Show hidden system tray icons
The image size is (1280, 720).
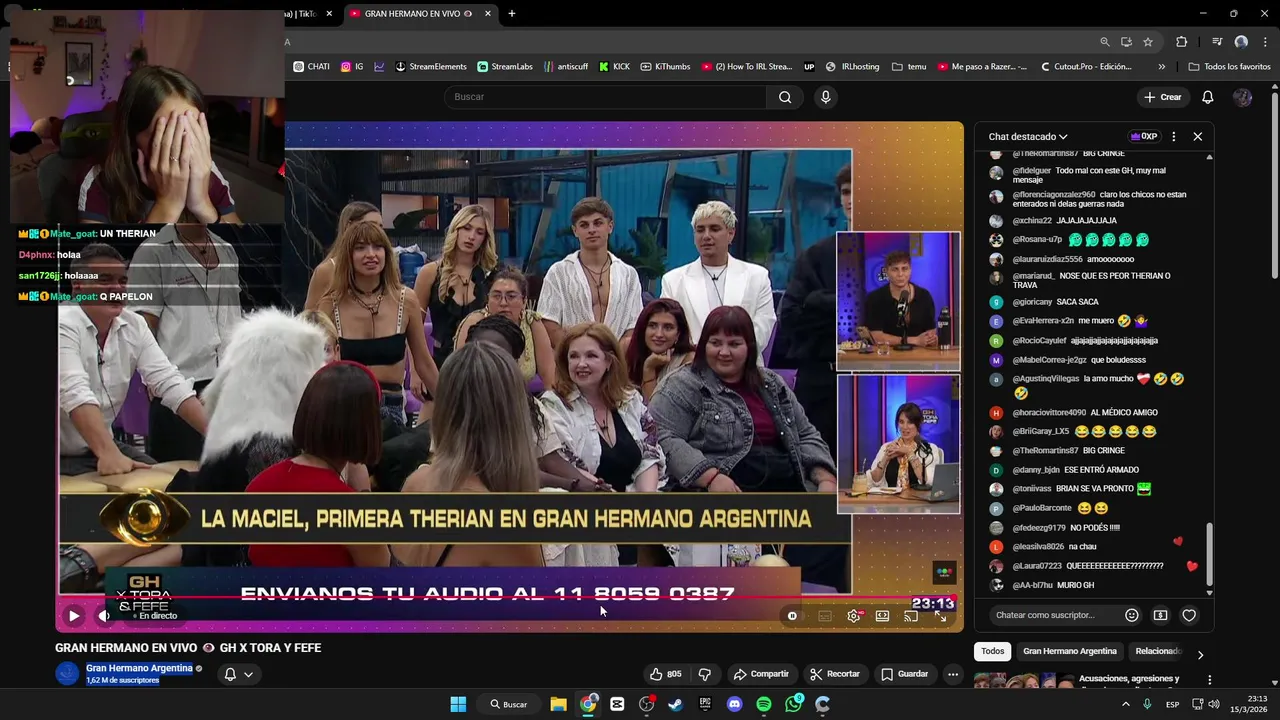[x=1125, y=704]
